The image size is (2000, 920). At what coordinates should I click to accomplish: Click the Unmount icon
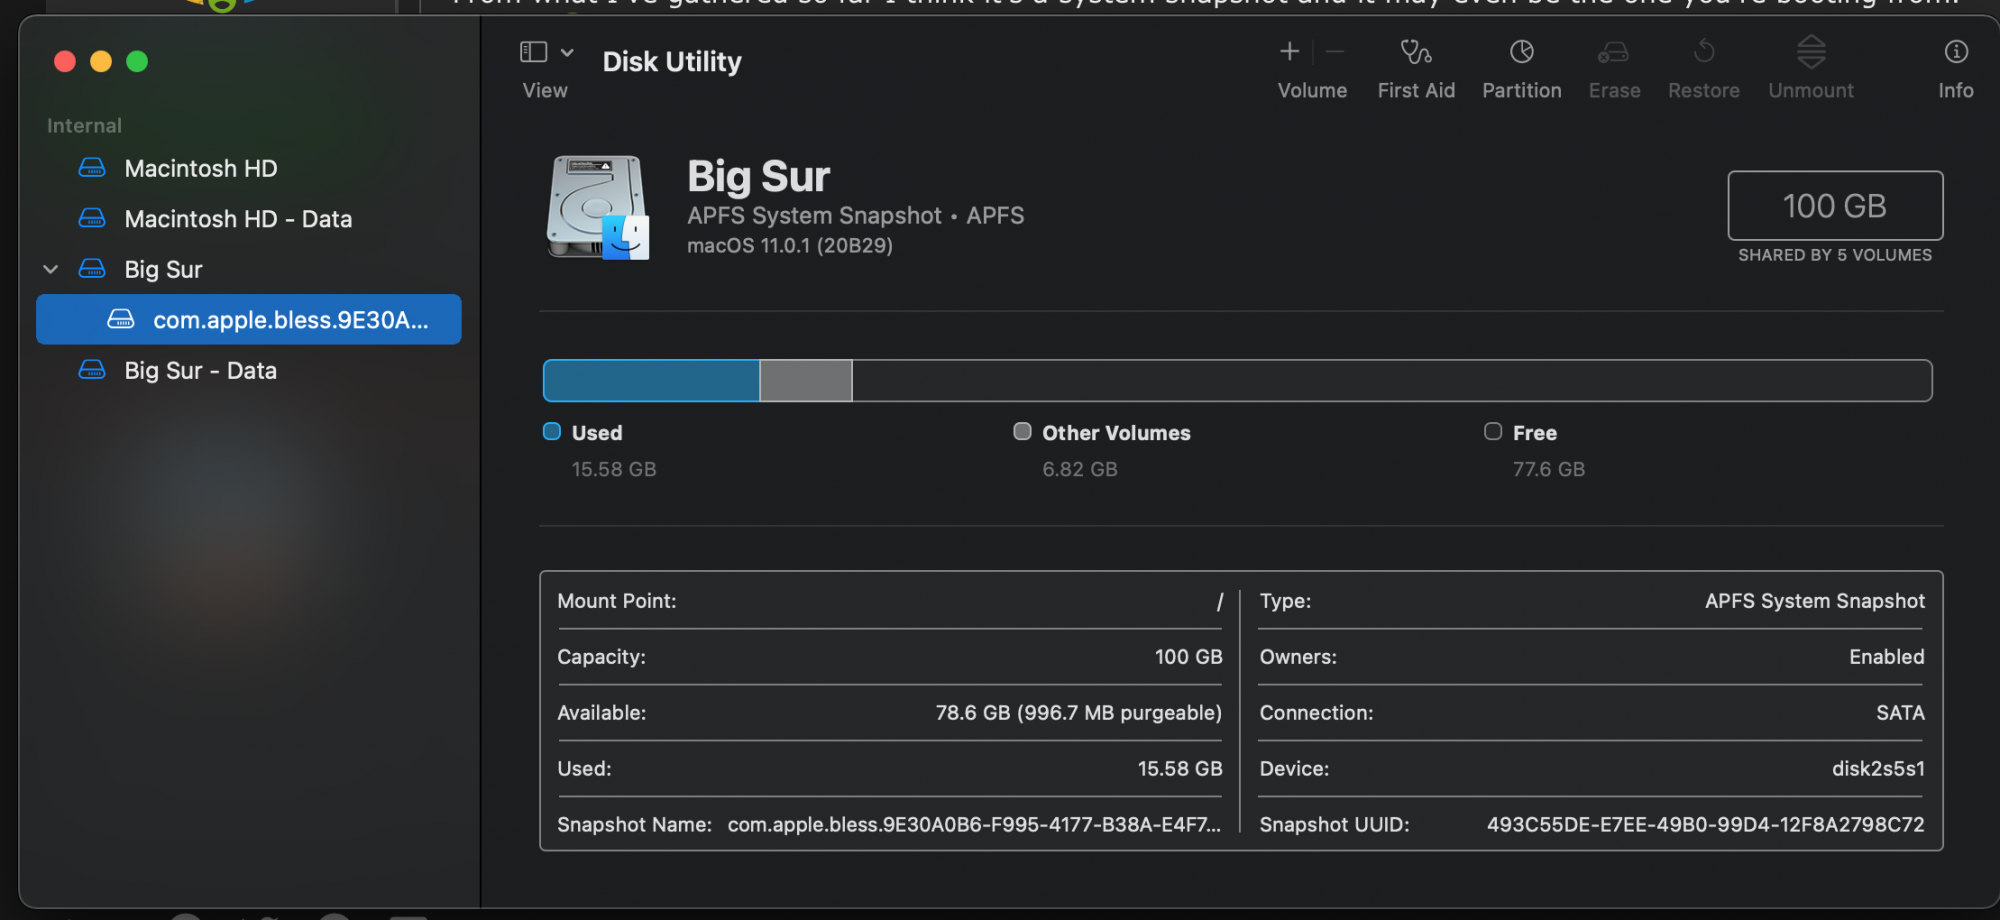coord(1811,51)
